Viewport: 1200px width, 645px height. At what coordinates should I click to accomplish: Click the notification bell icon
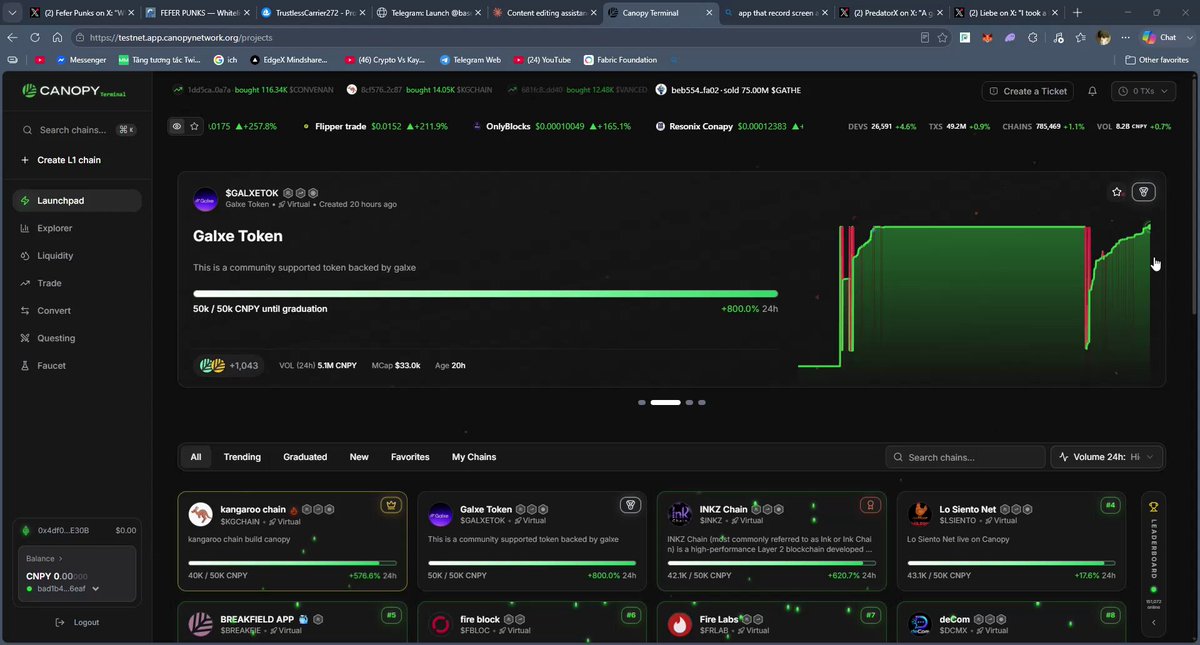pos(1093,91)
